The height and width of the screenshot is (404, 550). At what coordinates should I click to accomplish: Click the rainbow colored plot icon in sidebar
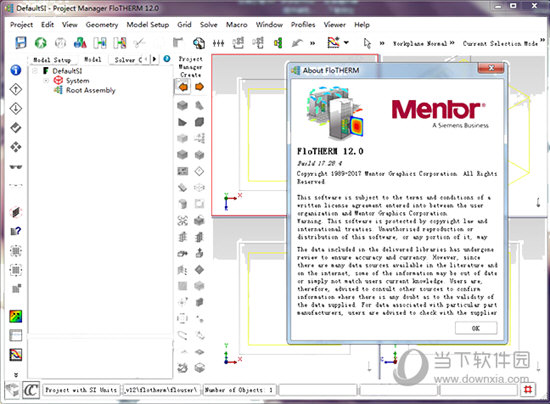pyautogui.click(x=15, y=316)
